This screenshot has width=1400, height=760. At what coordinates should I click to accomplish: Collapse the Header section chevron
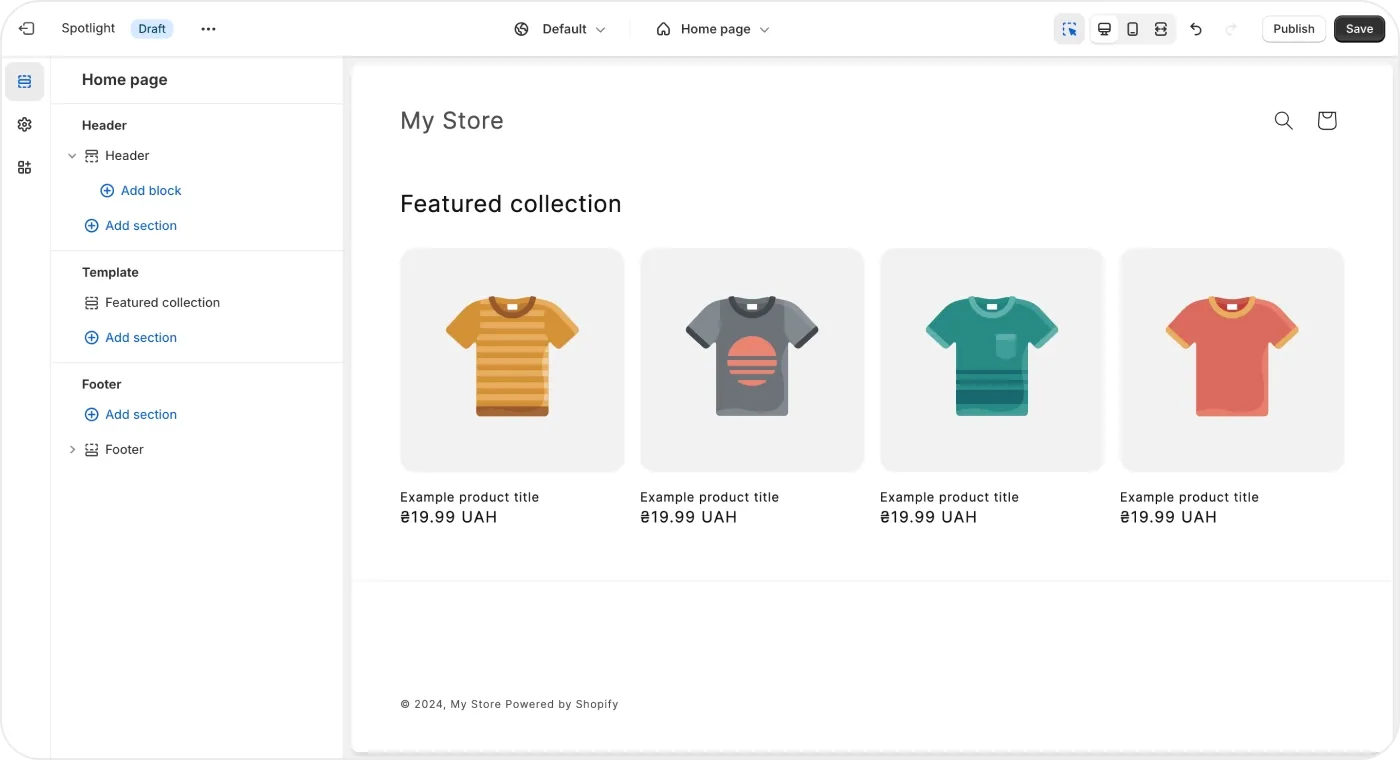(72, 156)
